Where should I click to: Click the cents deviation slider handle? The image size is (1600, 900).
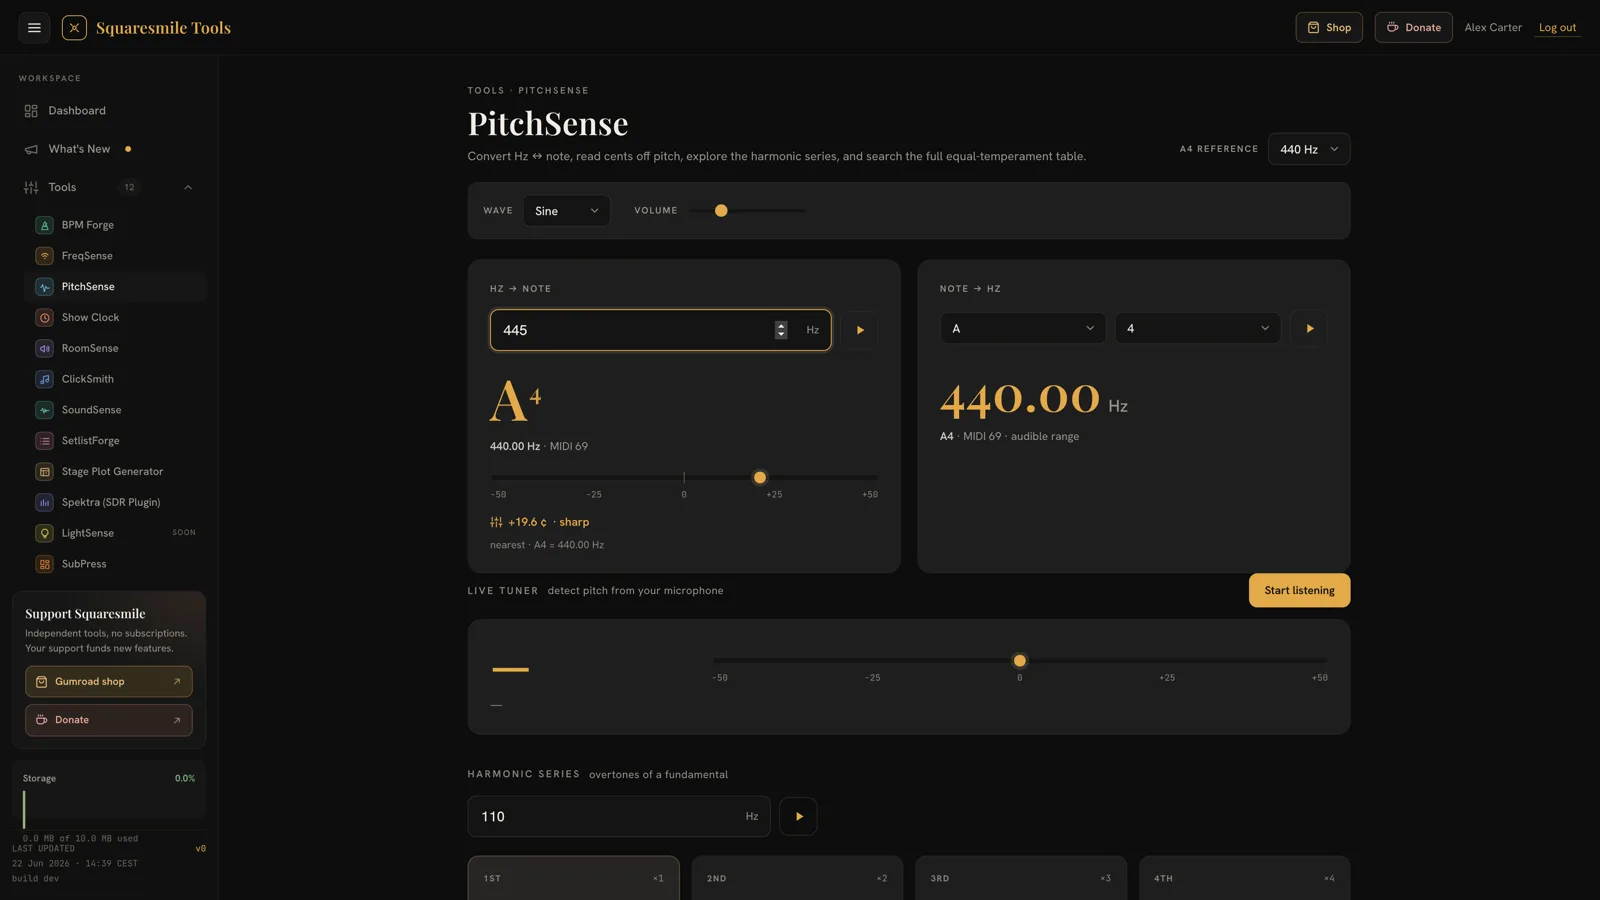[x=760, y=478]
